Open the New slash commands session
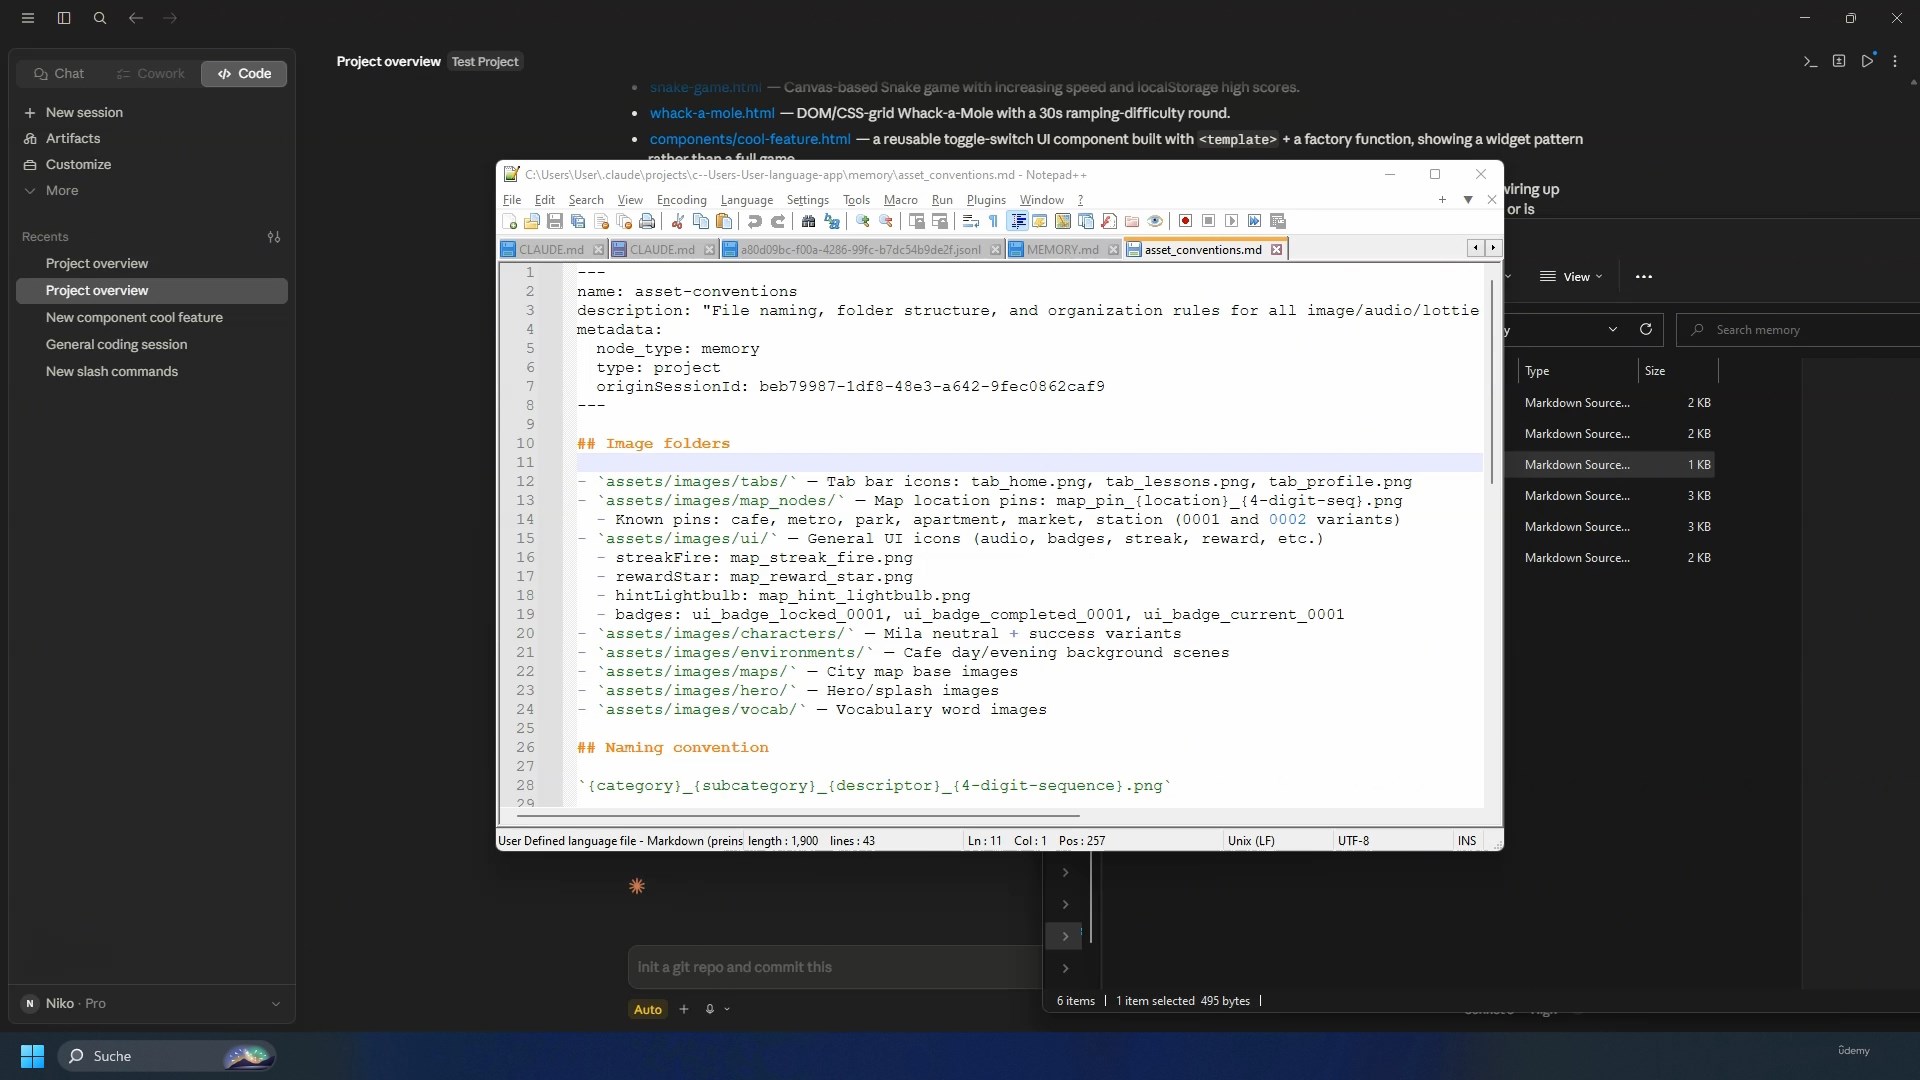Viewport: 1920px width, 1080px height. tap(112, 371)
